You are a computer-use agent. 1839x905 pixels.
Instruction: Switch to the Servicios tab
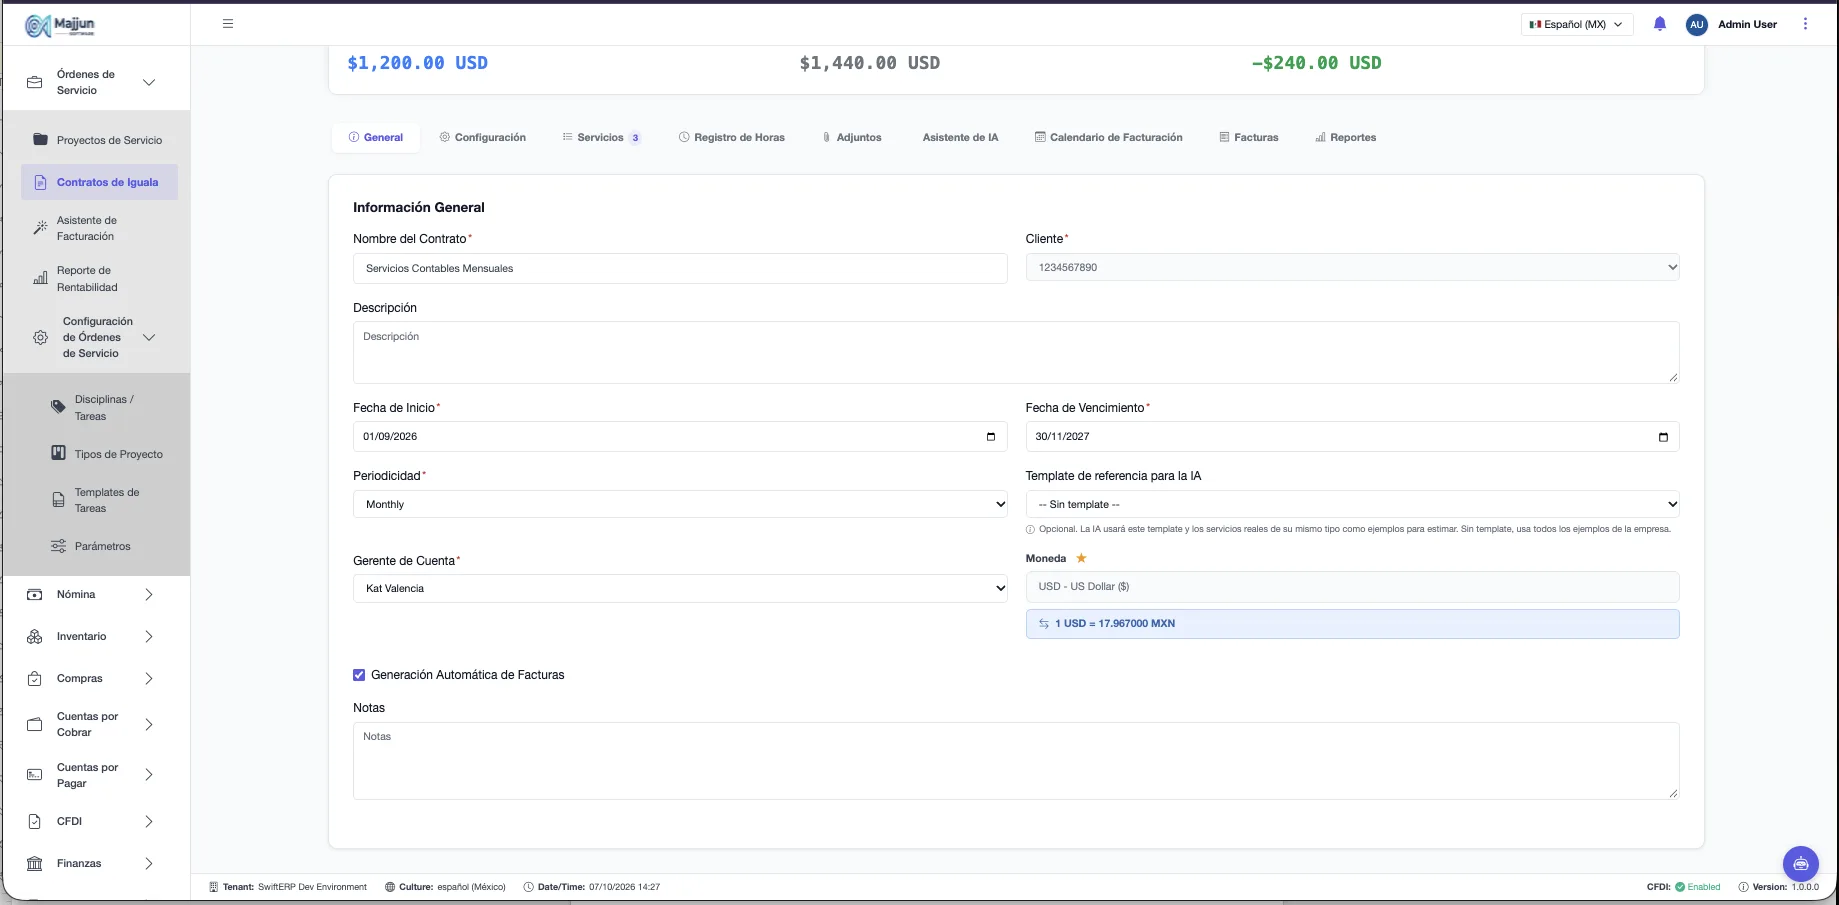[602, 137]
